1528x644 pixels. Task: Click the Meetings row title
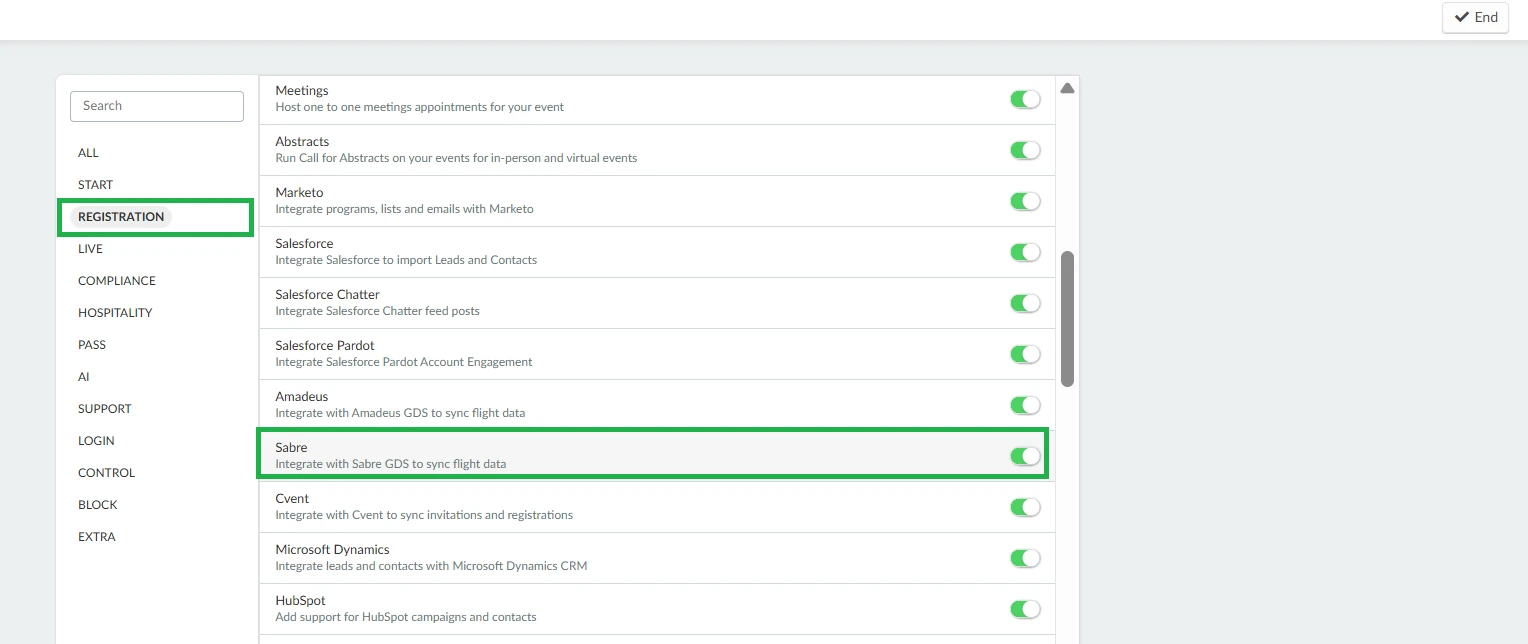tap(302, 91)
